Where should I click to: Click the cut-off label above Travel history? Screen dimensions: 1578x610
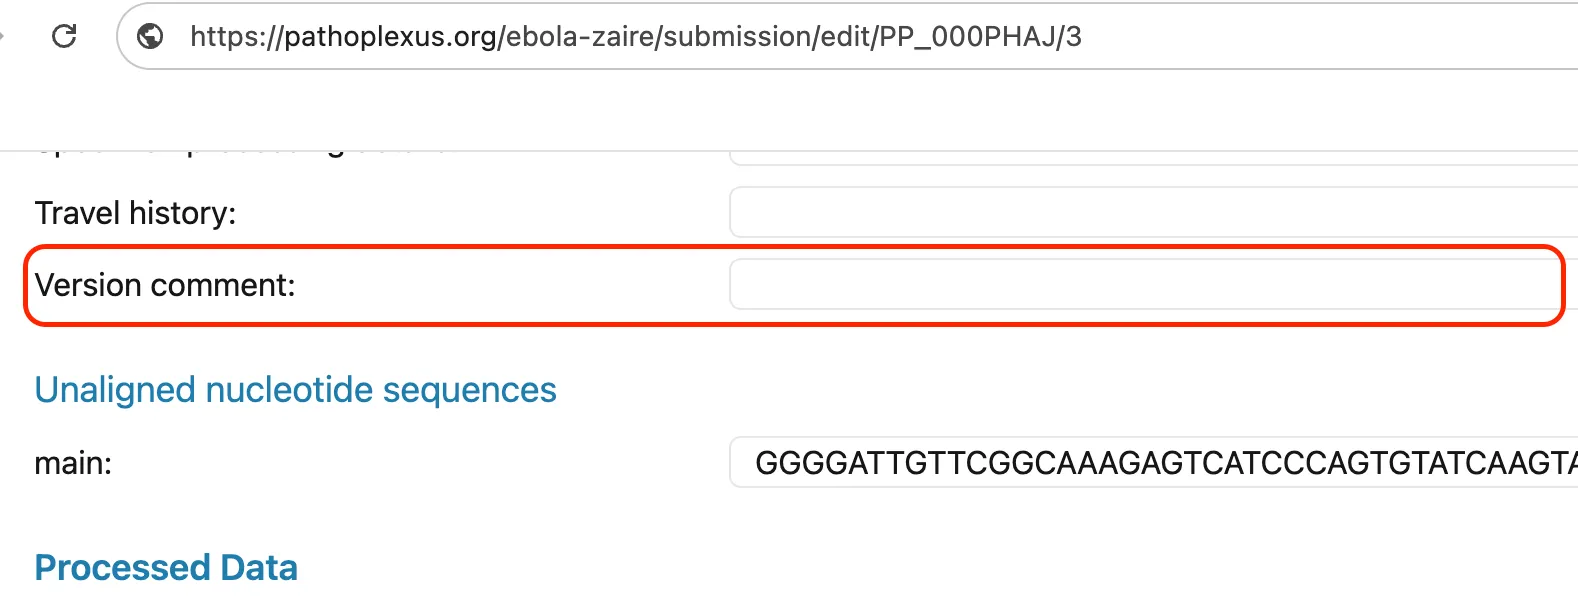tap(240, 152)
